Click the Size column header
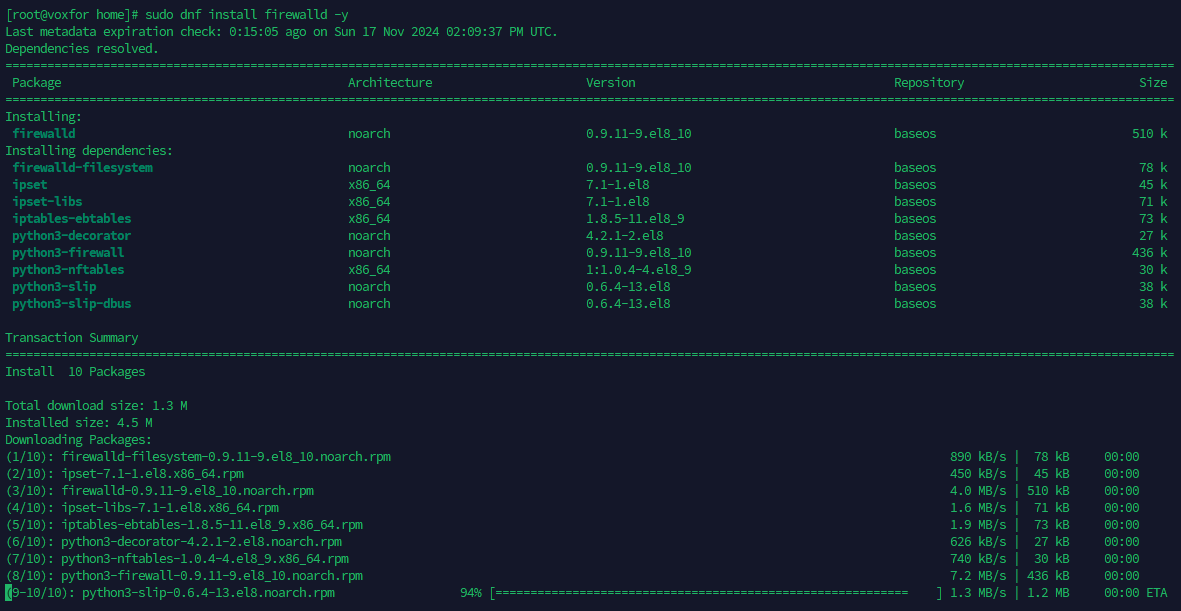This screenshot has width=1181, height=611. click(x=1152, y=82)
